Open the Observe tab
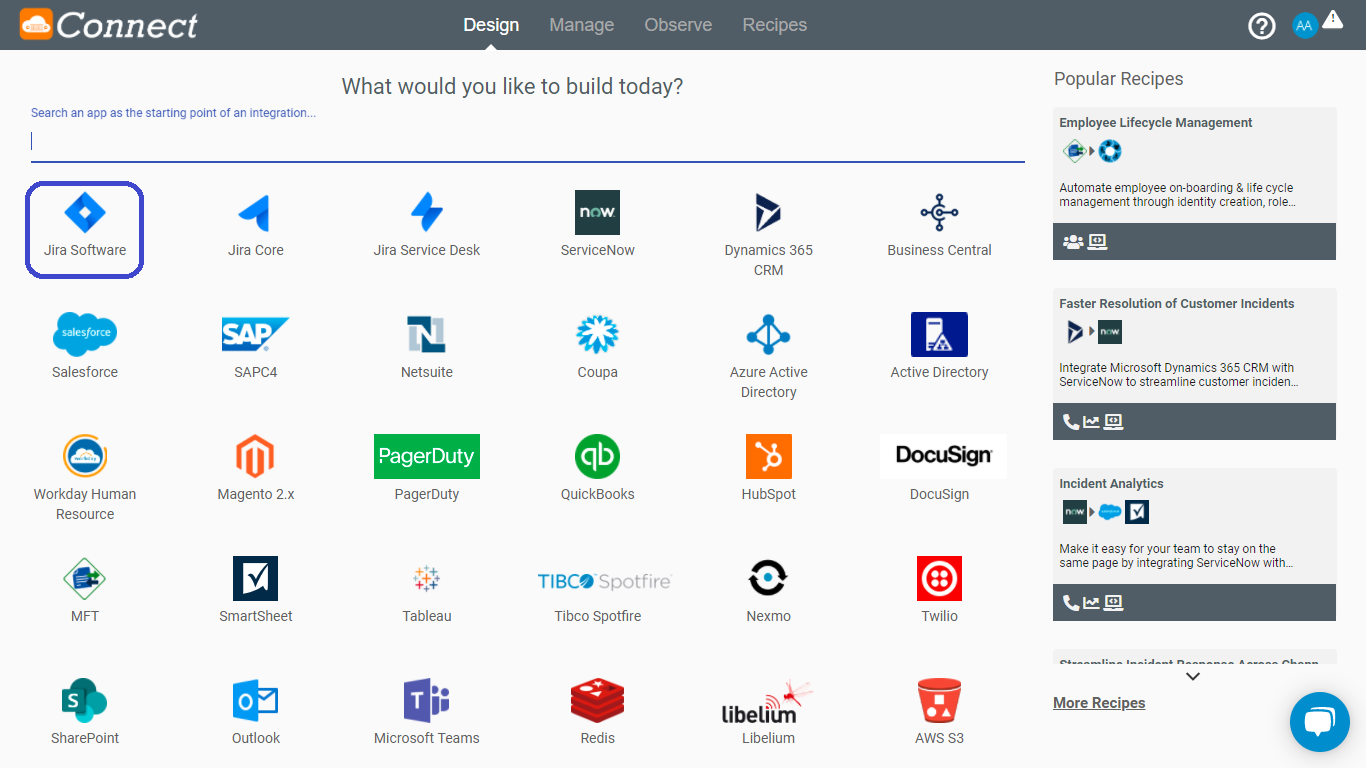The image size is (1366, 768). click(678, 25)
